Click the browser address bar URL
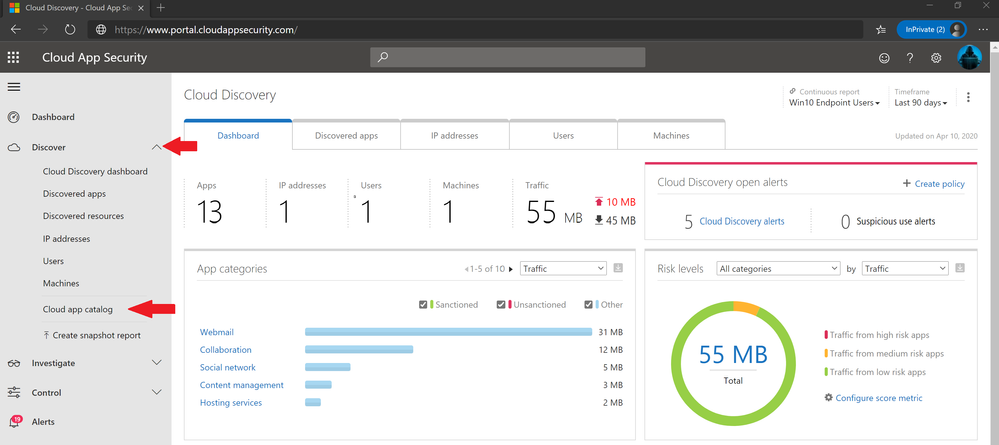 pyautogui.click(x=206, y=29)
